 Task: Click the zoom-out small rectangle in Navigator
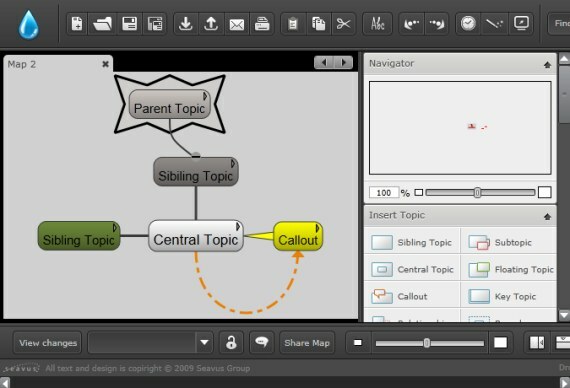(419, 192)
